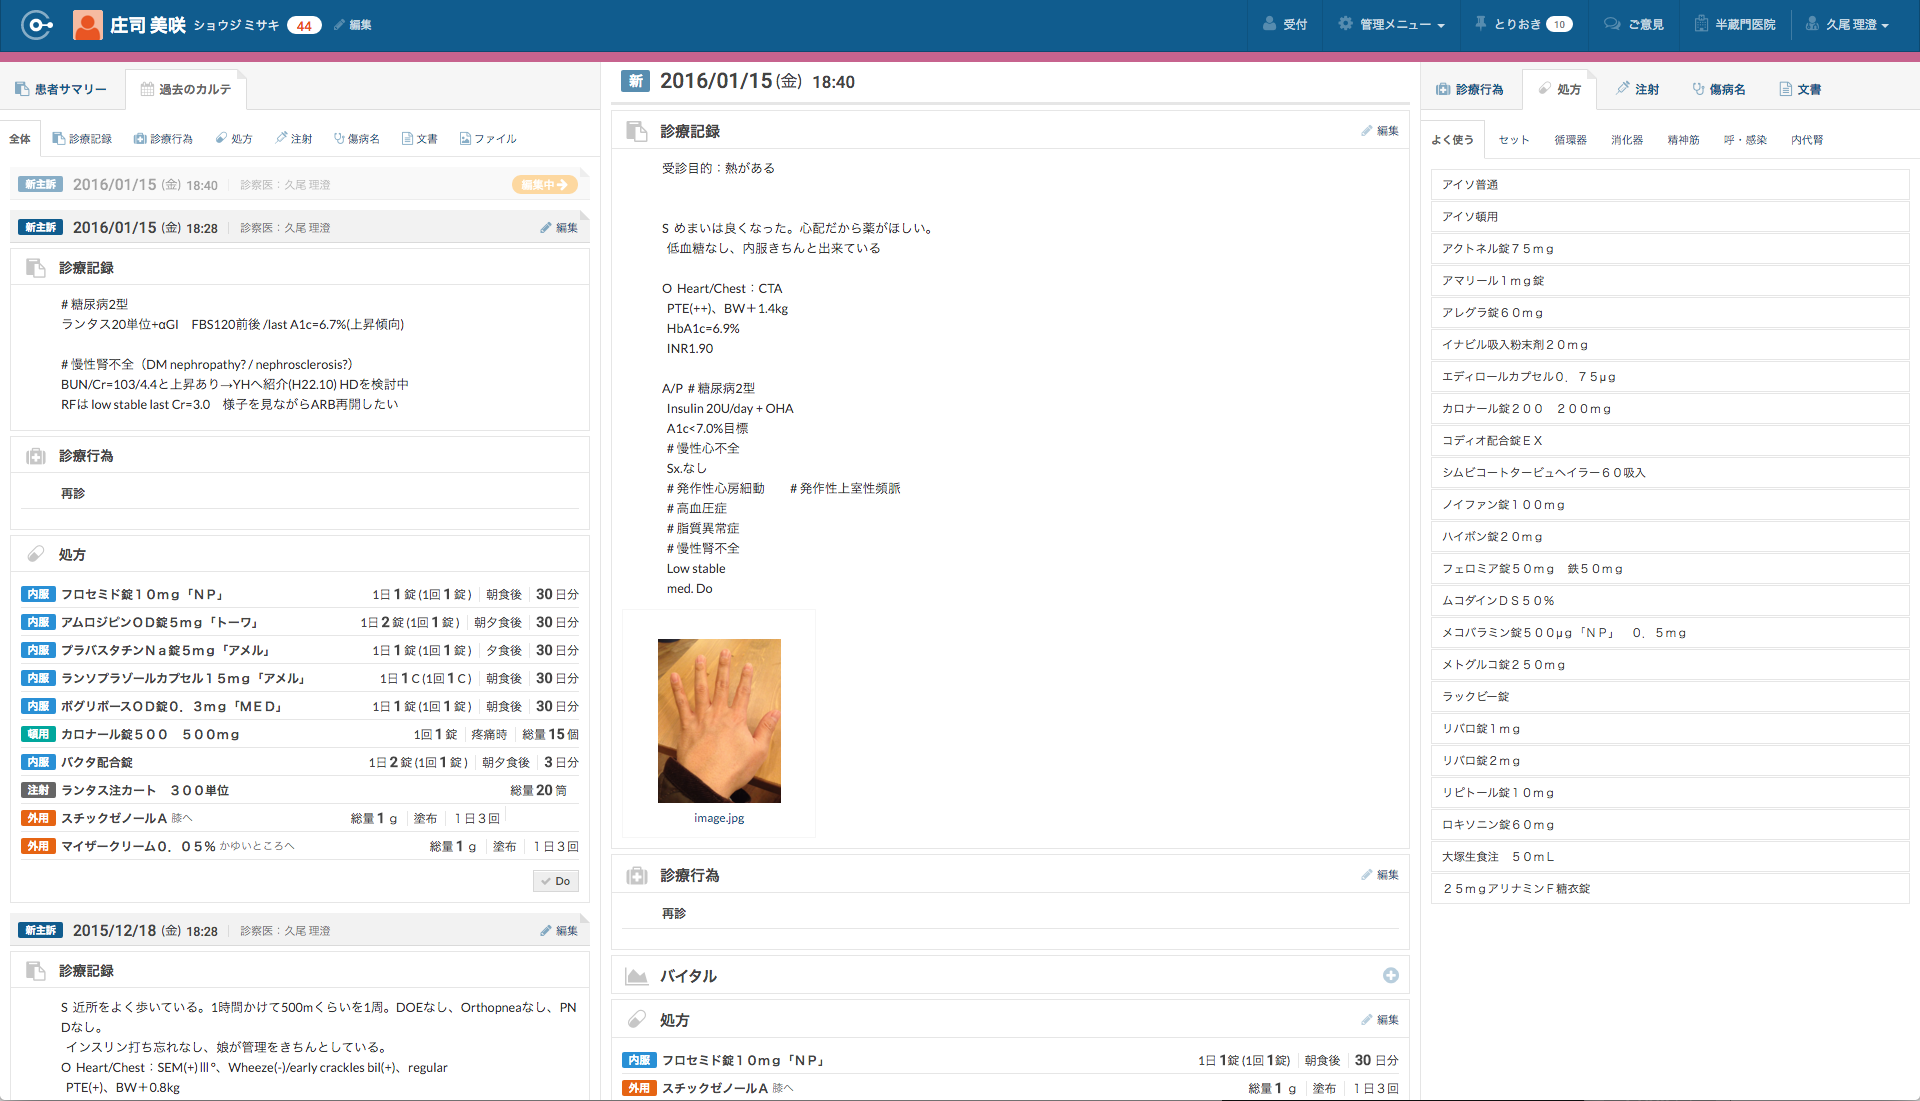Click the Do button under the prescription list
Image resolution: width=1920 pixels, height=1101 pixels.
click(x=555, y=881)
